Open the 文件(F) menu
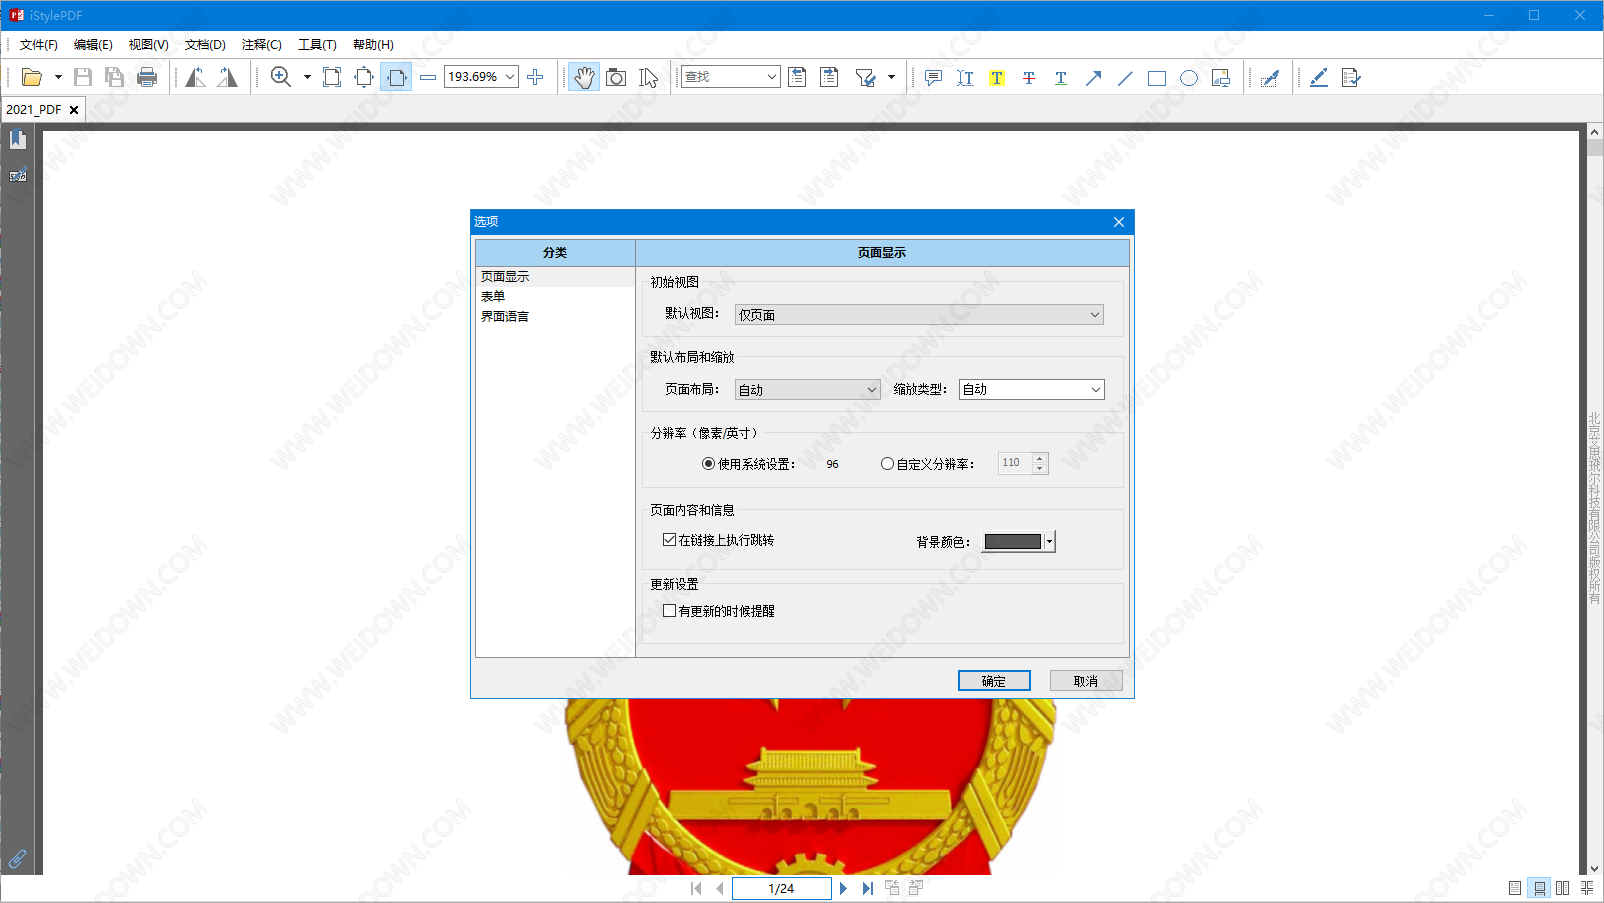Image resolution: width=1604 pixels, height=903 pixels. coord(38,45)
